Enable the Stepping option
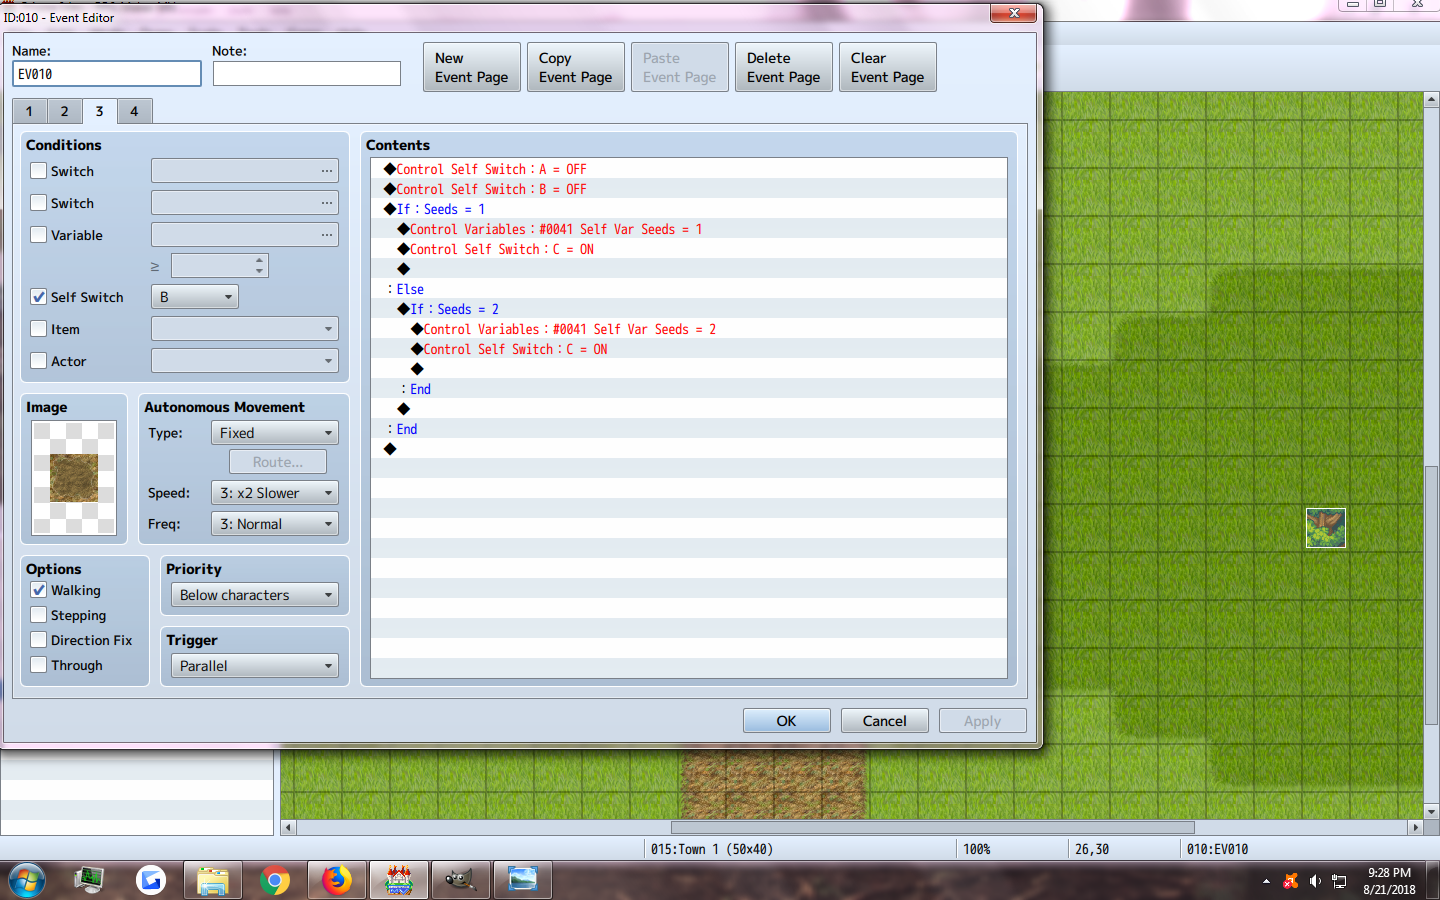 pos(39,615)
